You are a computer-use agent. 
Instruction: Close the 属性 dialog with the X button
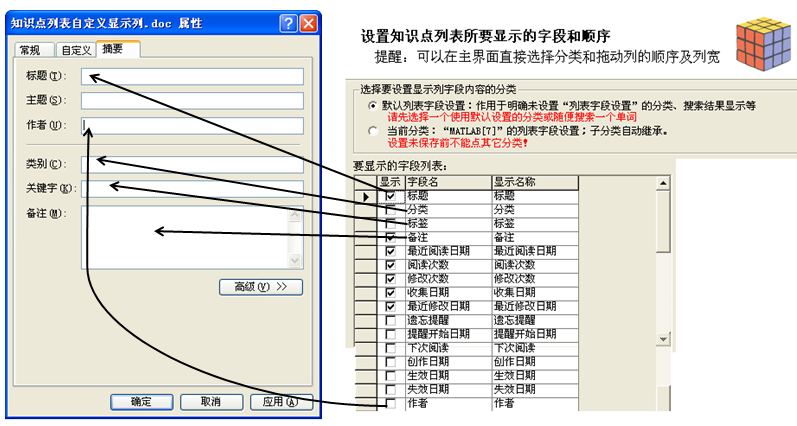click(x=309, y=22)
